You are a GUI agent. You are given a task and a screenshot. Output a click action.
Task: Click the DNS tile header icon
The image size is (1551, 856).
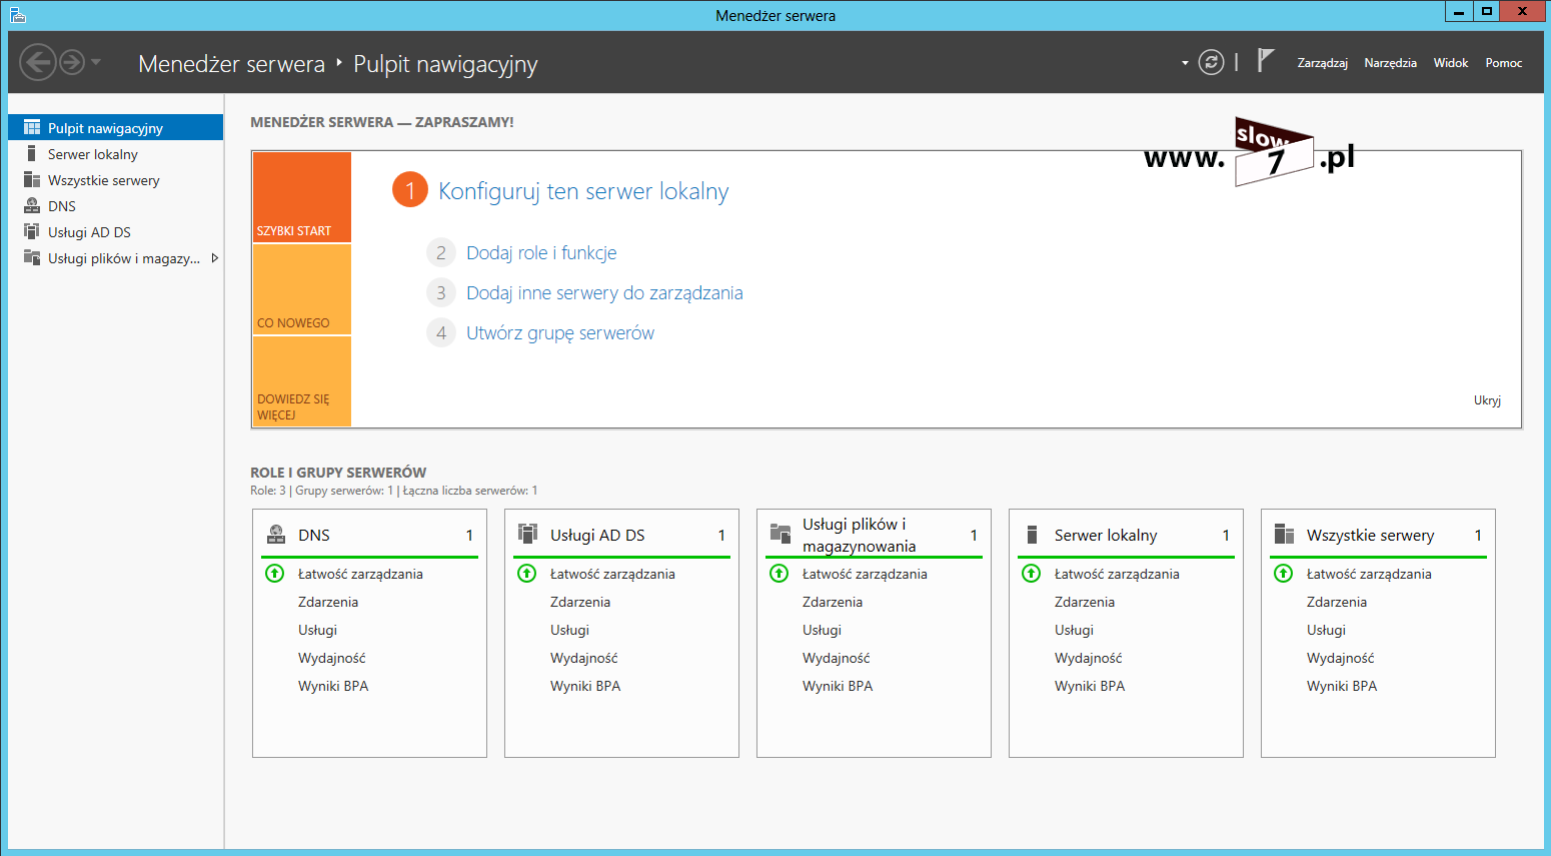pos(276,534)
